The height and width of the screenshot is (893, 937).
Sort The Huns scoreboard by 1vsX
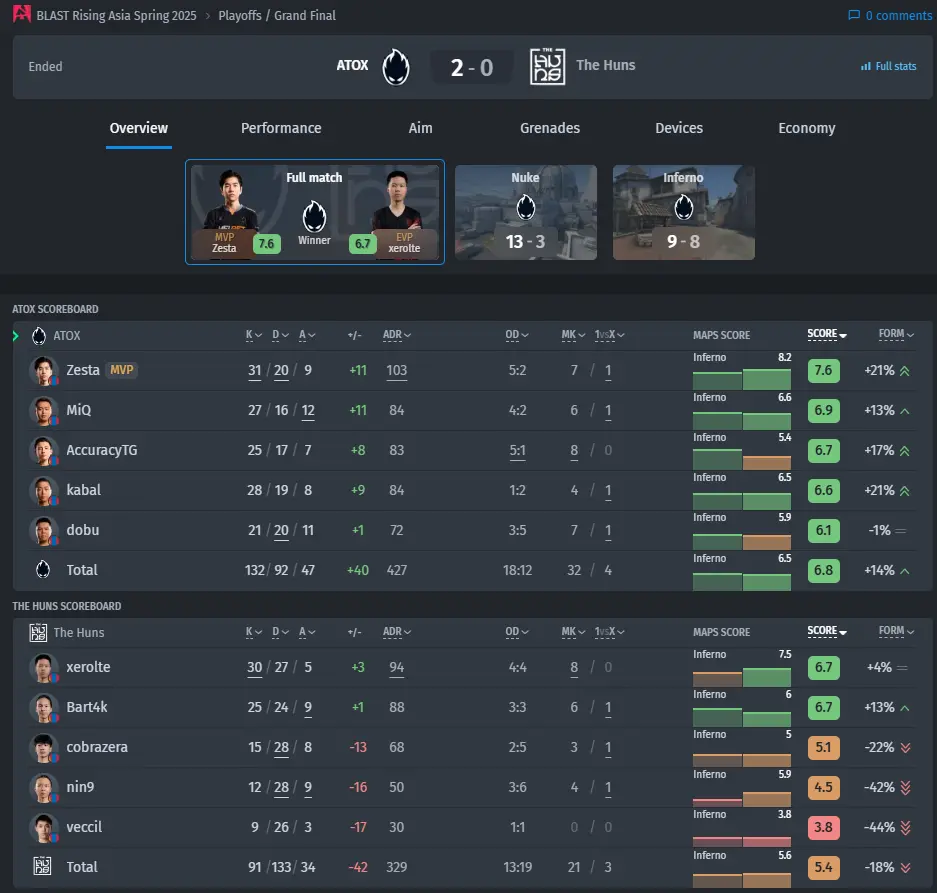click(x=609, y=632)
